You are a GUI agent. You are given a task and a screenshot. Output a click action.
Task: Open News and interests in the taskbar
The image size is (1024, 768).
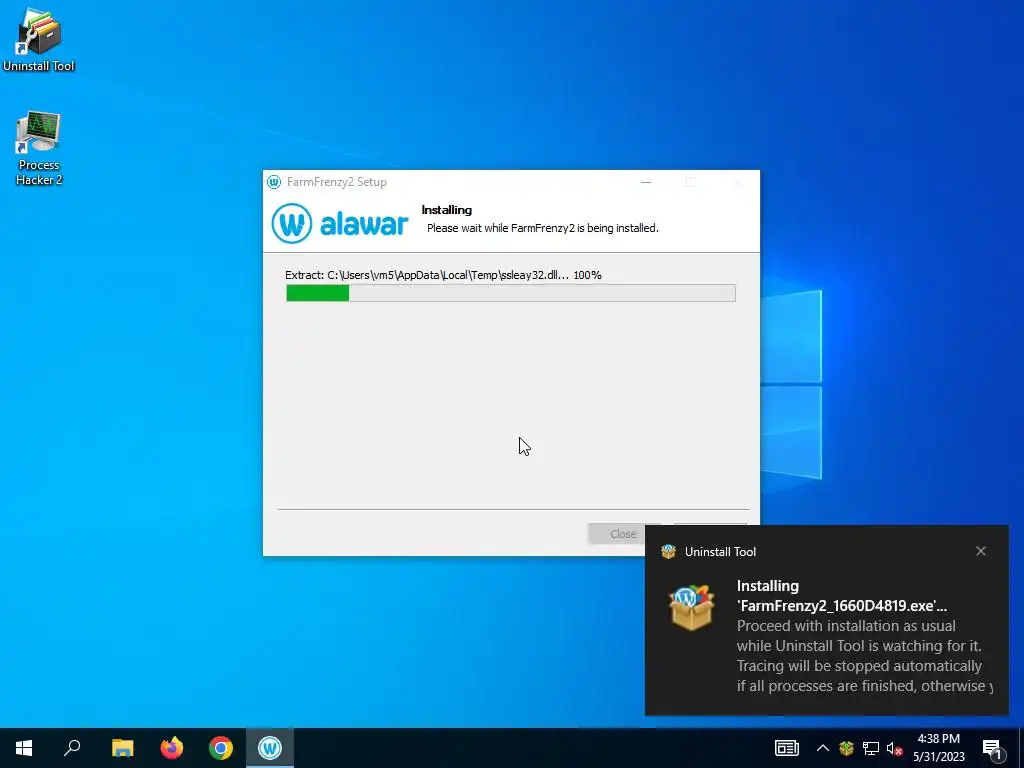[786, 748]
